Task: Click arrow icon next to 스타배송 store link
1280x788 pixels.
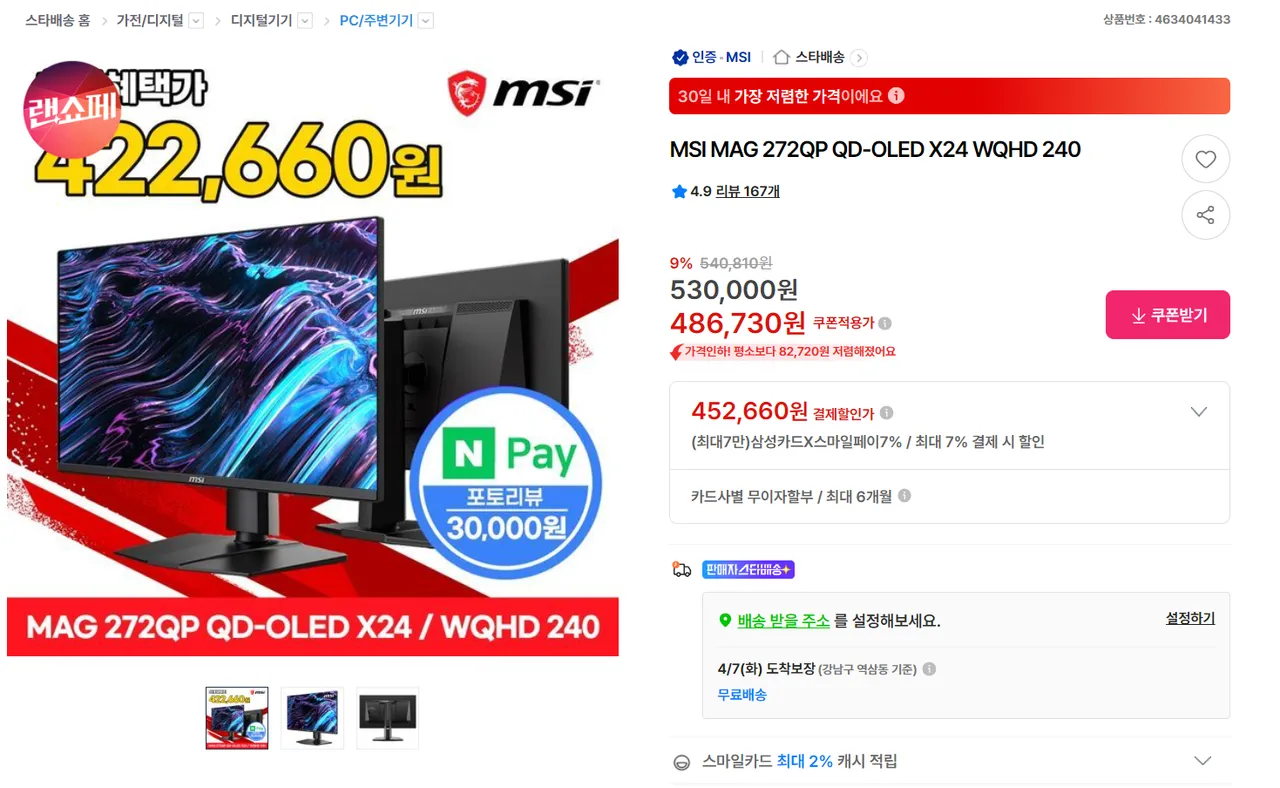Action: (860, 58)
